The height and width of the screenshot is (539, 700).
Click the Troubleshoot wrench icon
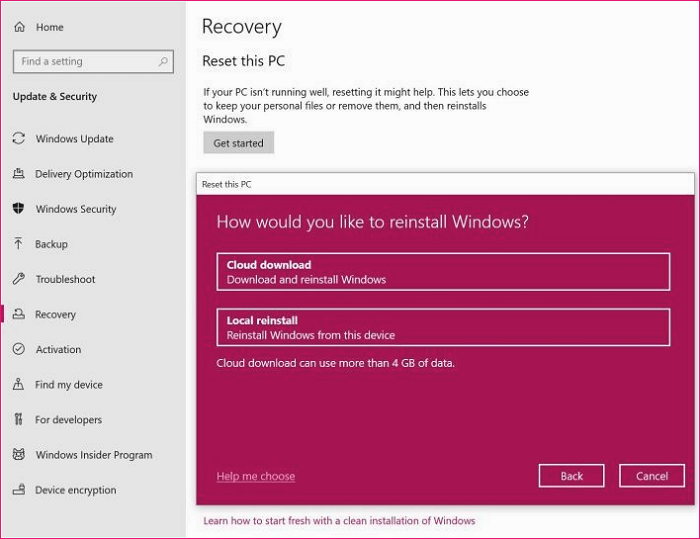coord(18,279)
